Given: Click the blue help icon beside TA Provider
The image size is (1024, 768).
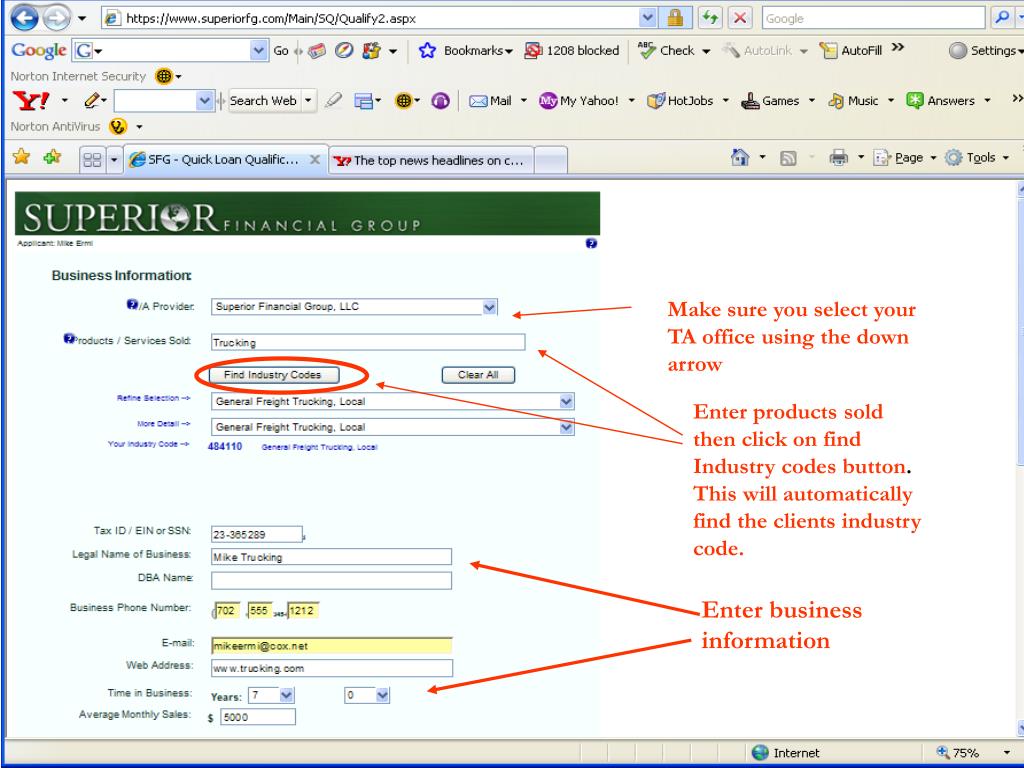Looking at the screenshot, I should [132, 304].
